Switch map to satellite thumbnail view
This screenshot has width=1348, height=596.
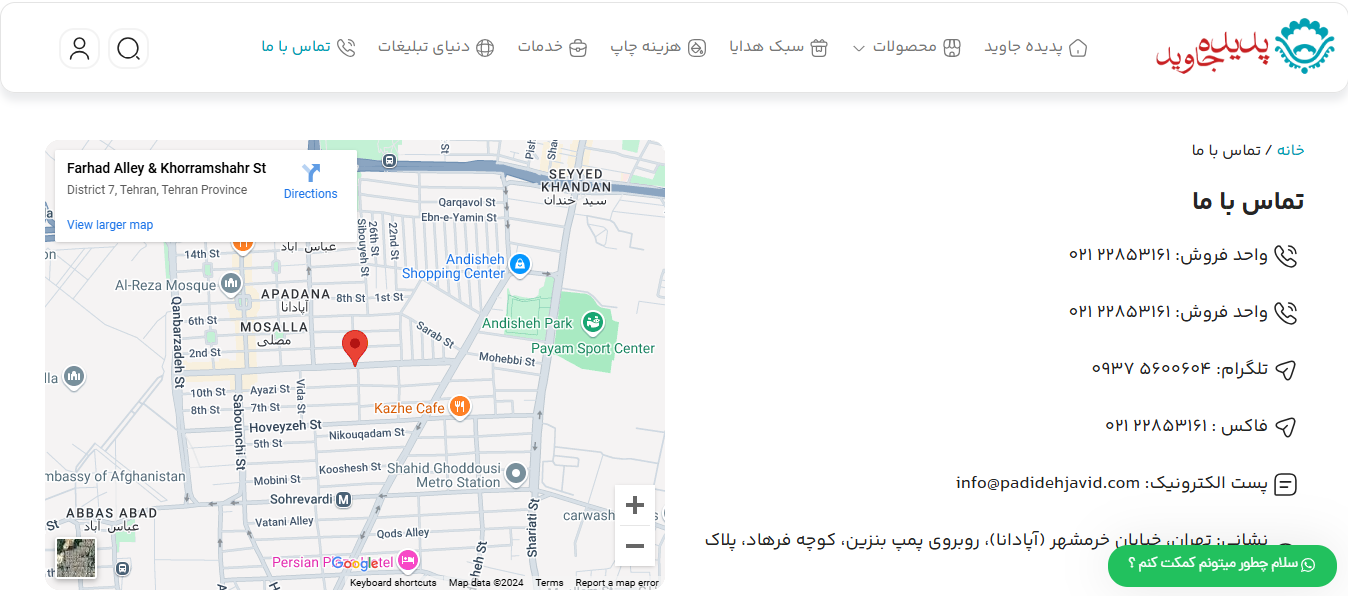pos(76,558)
